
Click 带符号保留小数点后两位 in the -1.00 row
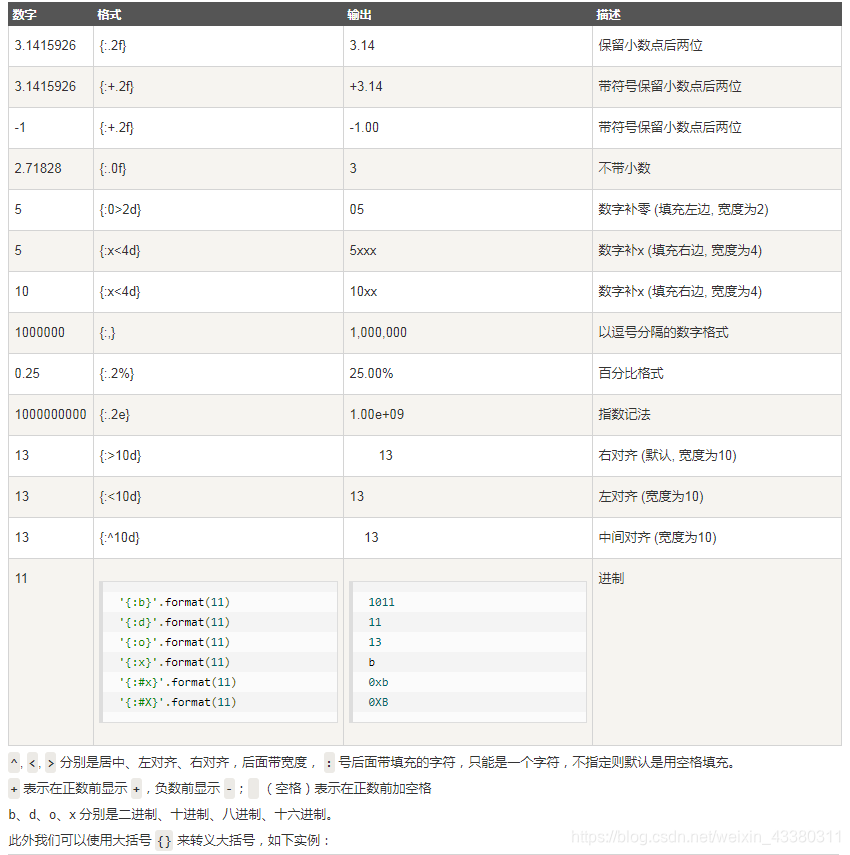[670, 127]
